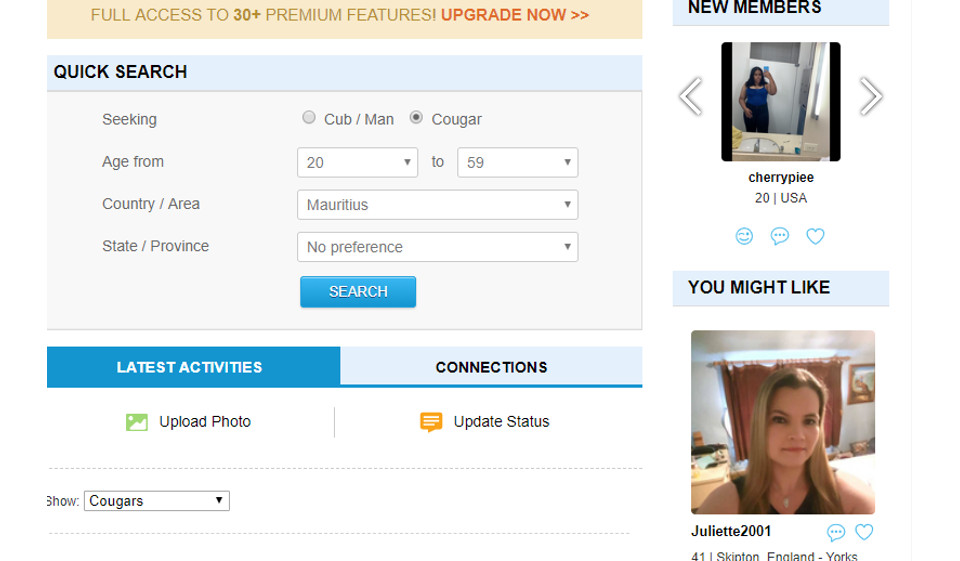Open the minimum age dropdown showing 20
The width and height of the screenshot is (960, 561).
pyautogui.click(x=357, y=163)
